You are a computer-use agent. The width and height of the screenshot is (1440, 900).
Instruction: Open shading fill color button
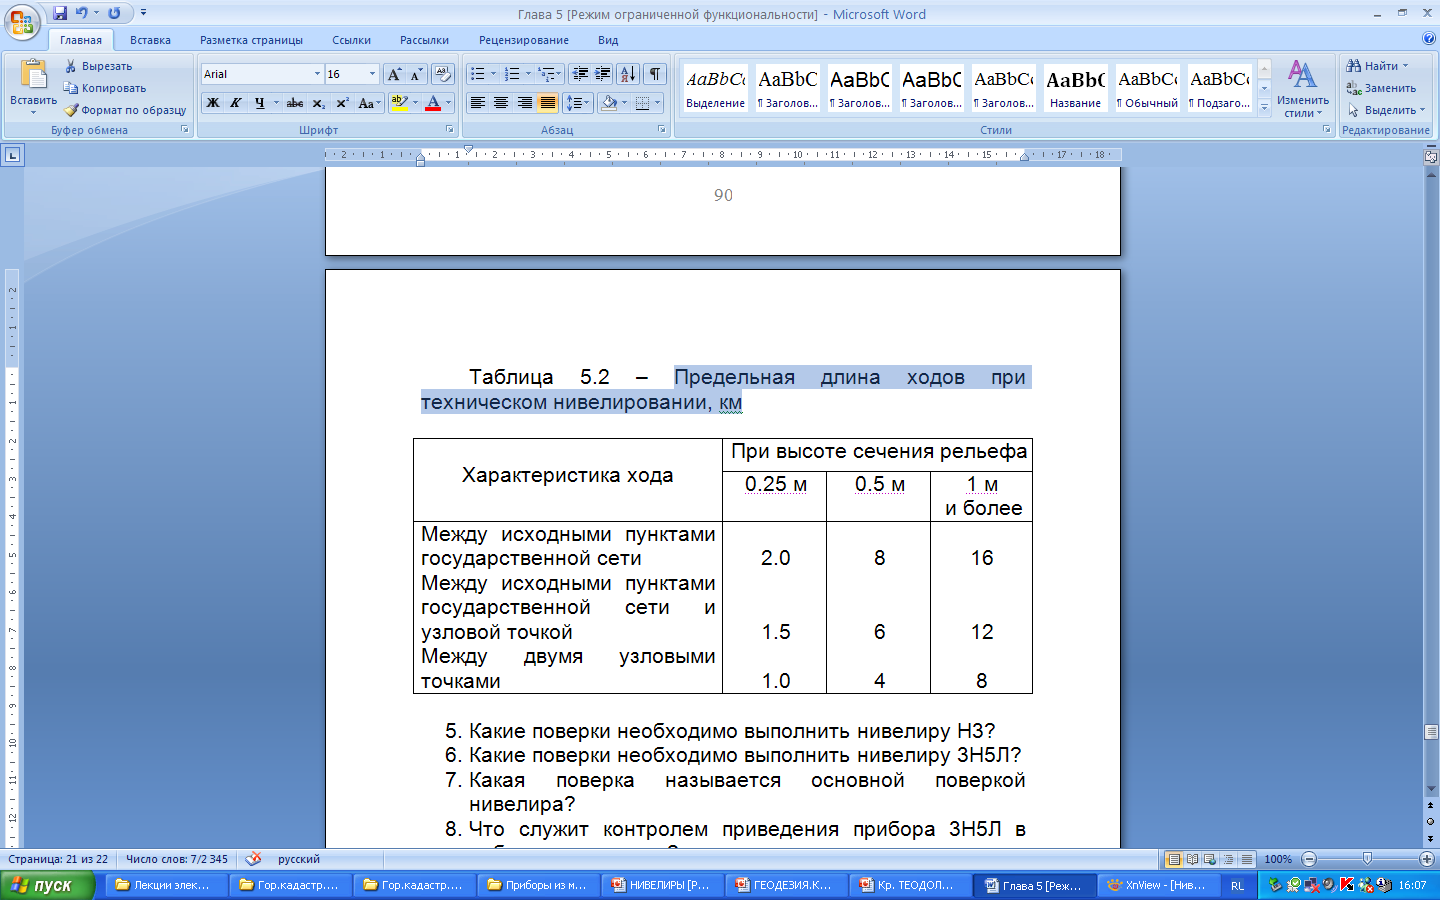pyautogui.click(x=609, y=103)
